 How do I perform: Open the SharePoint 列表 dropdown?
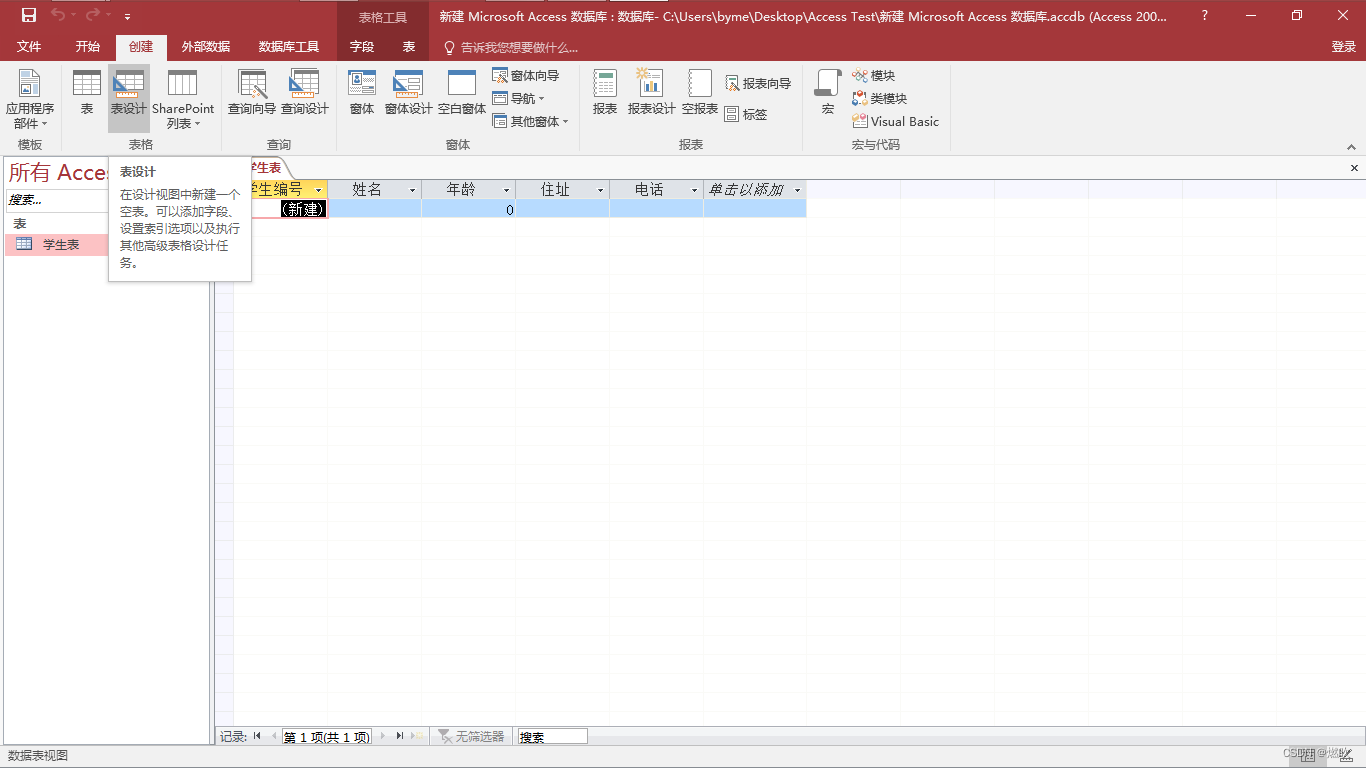point(183,100)
